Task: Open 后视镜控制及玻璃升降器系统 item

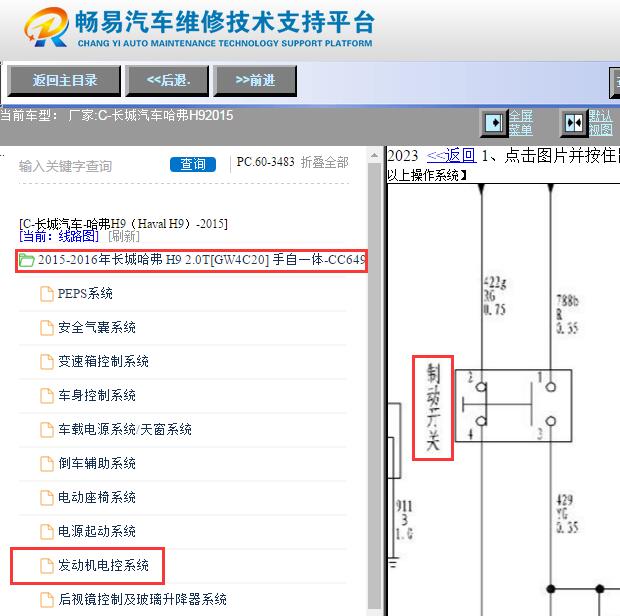Action: 142,599
